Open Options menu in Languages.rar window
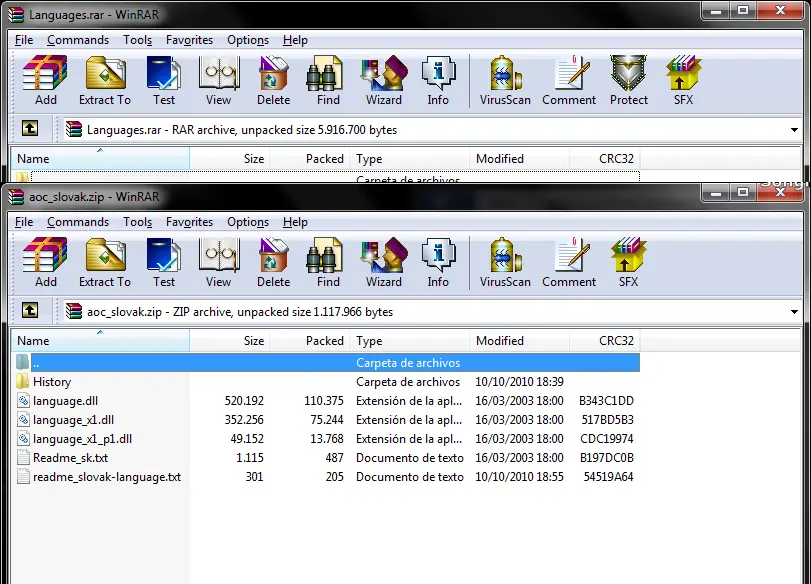Screen dimensions: 811x584 pos(248,40)
